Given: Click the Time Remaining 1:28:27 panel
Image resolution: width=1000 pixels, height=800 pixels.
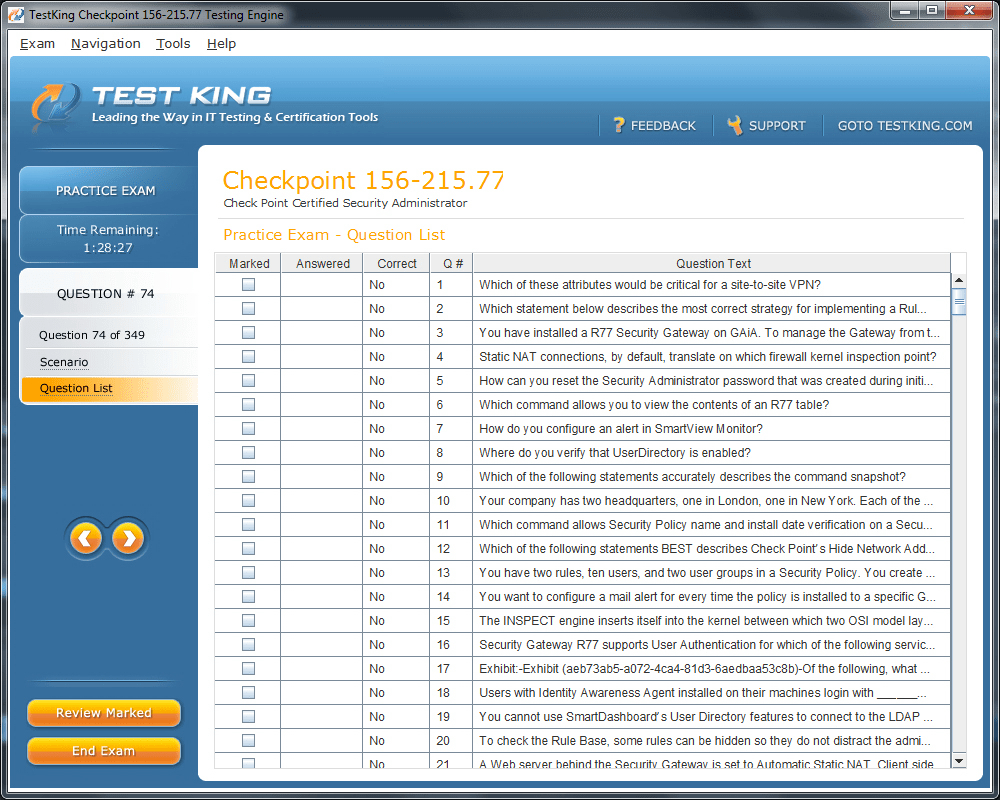Looking at the screenshot, I should pos(108,239).
